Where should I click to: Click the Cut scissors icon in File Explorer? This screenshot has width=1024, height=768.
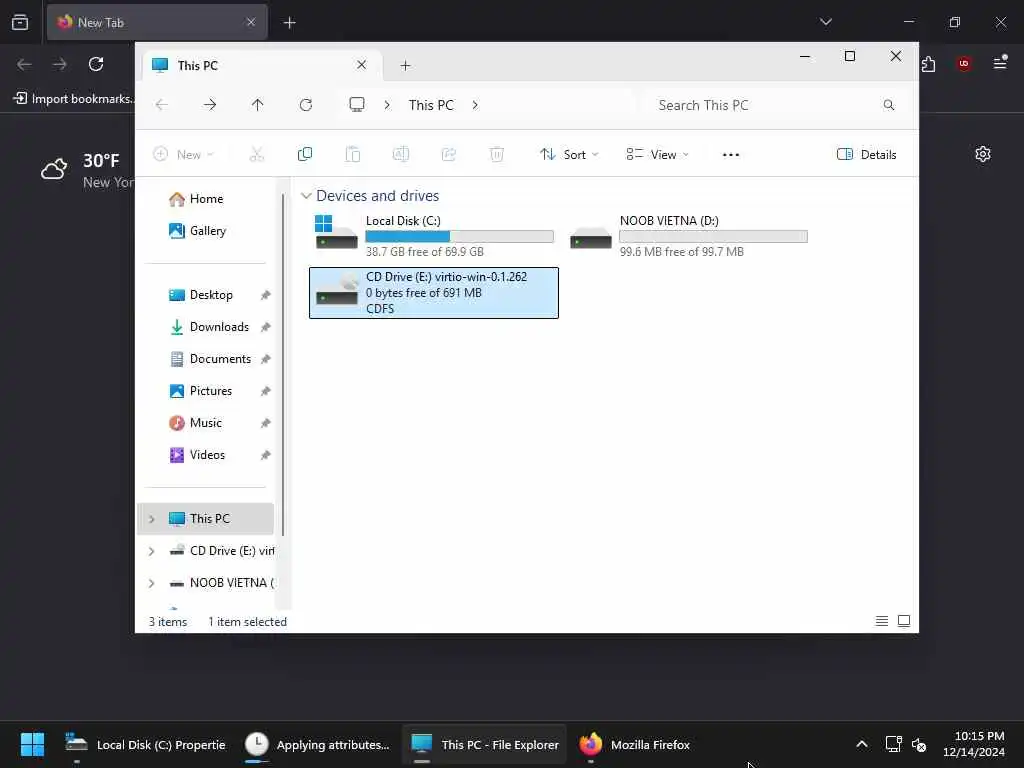257,155
